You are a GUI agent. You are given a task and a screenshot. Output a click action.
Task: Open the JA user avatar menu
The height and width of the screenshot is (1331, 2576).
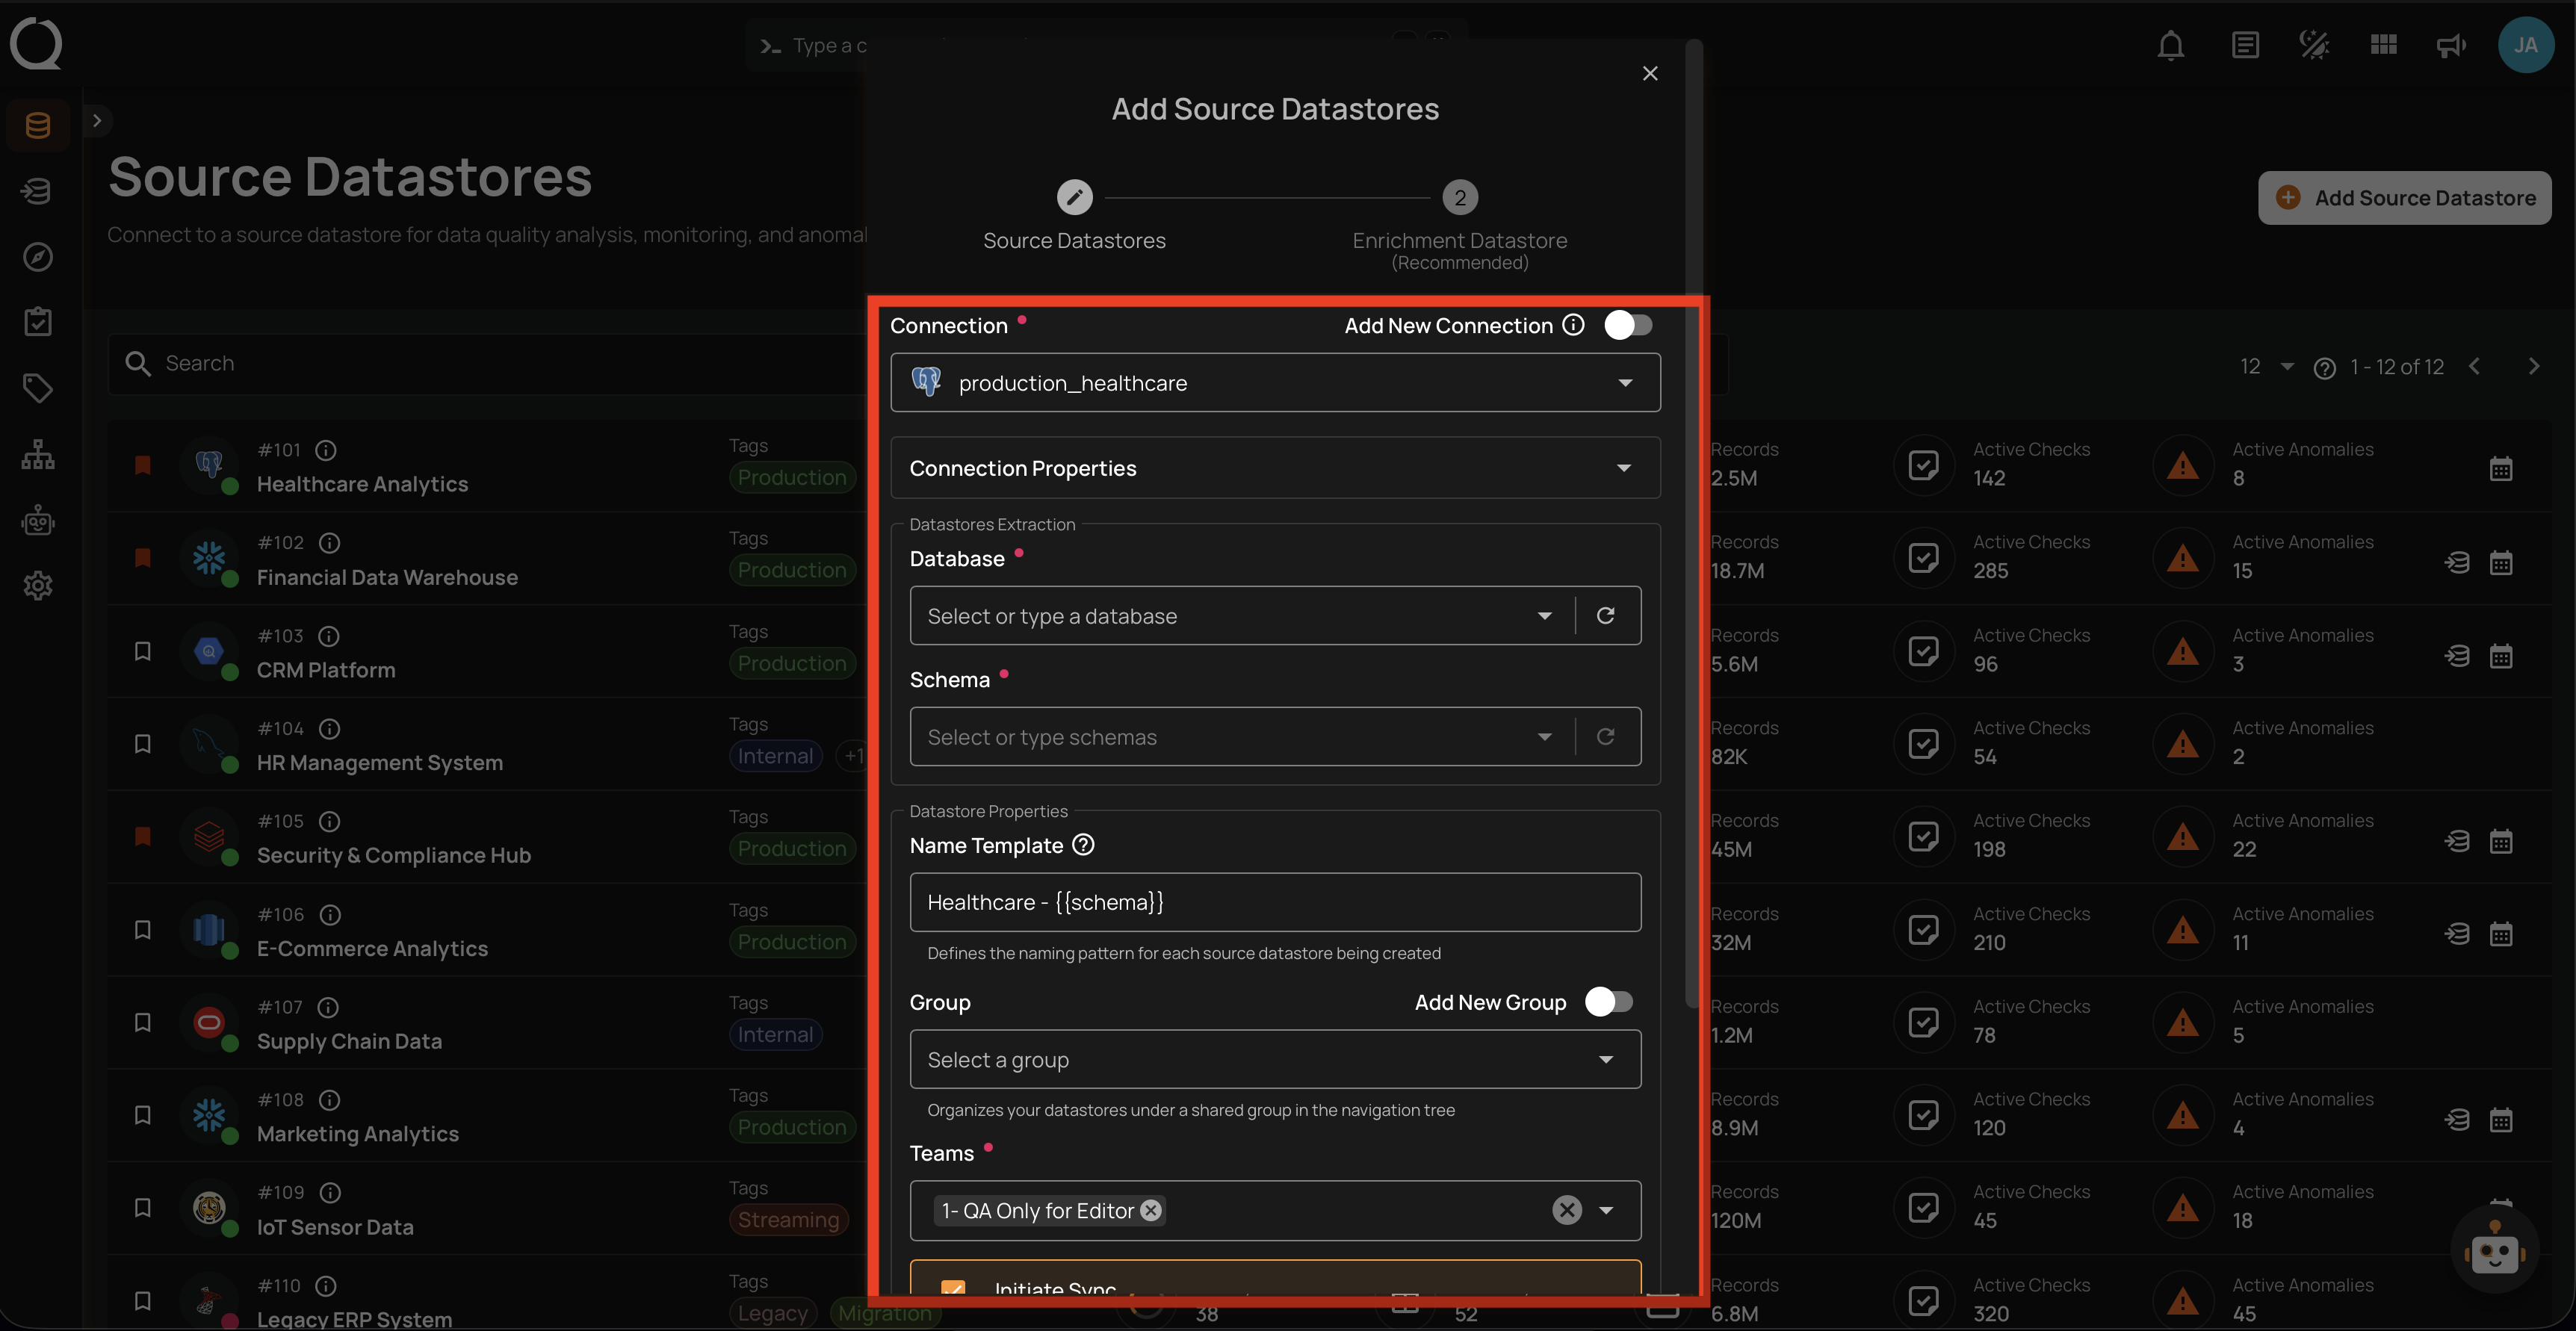tap(2525, 46)
